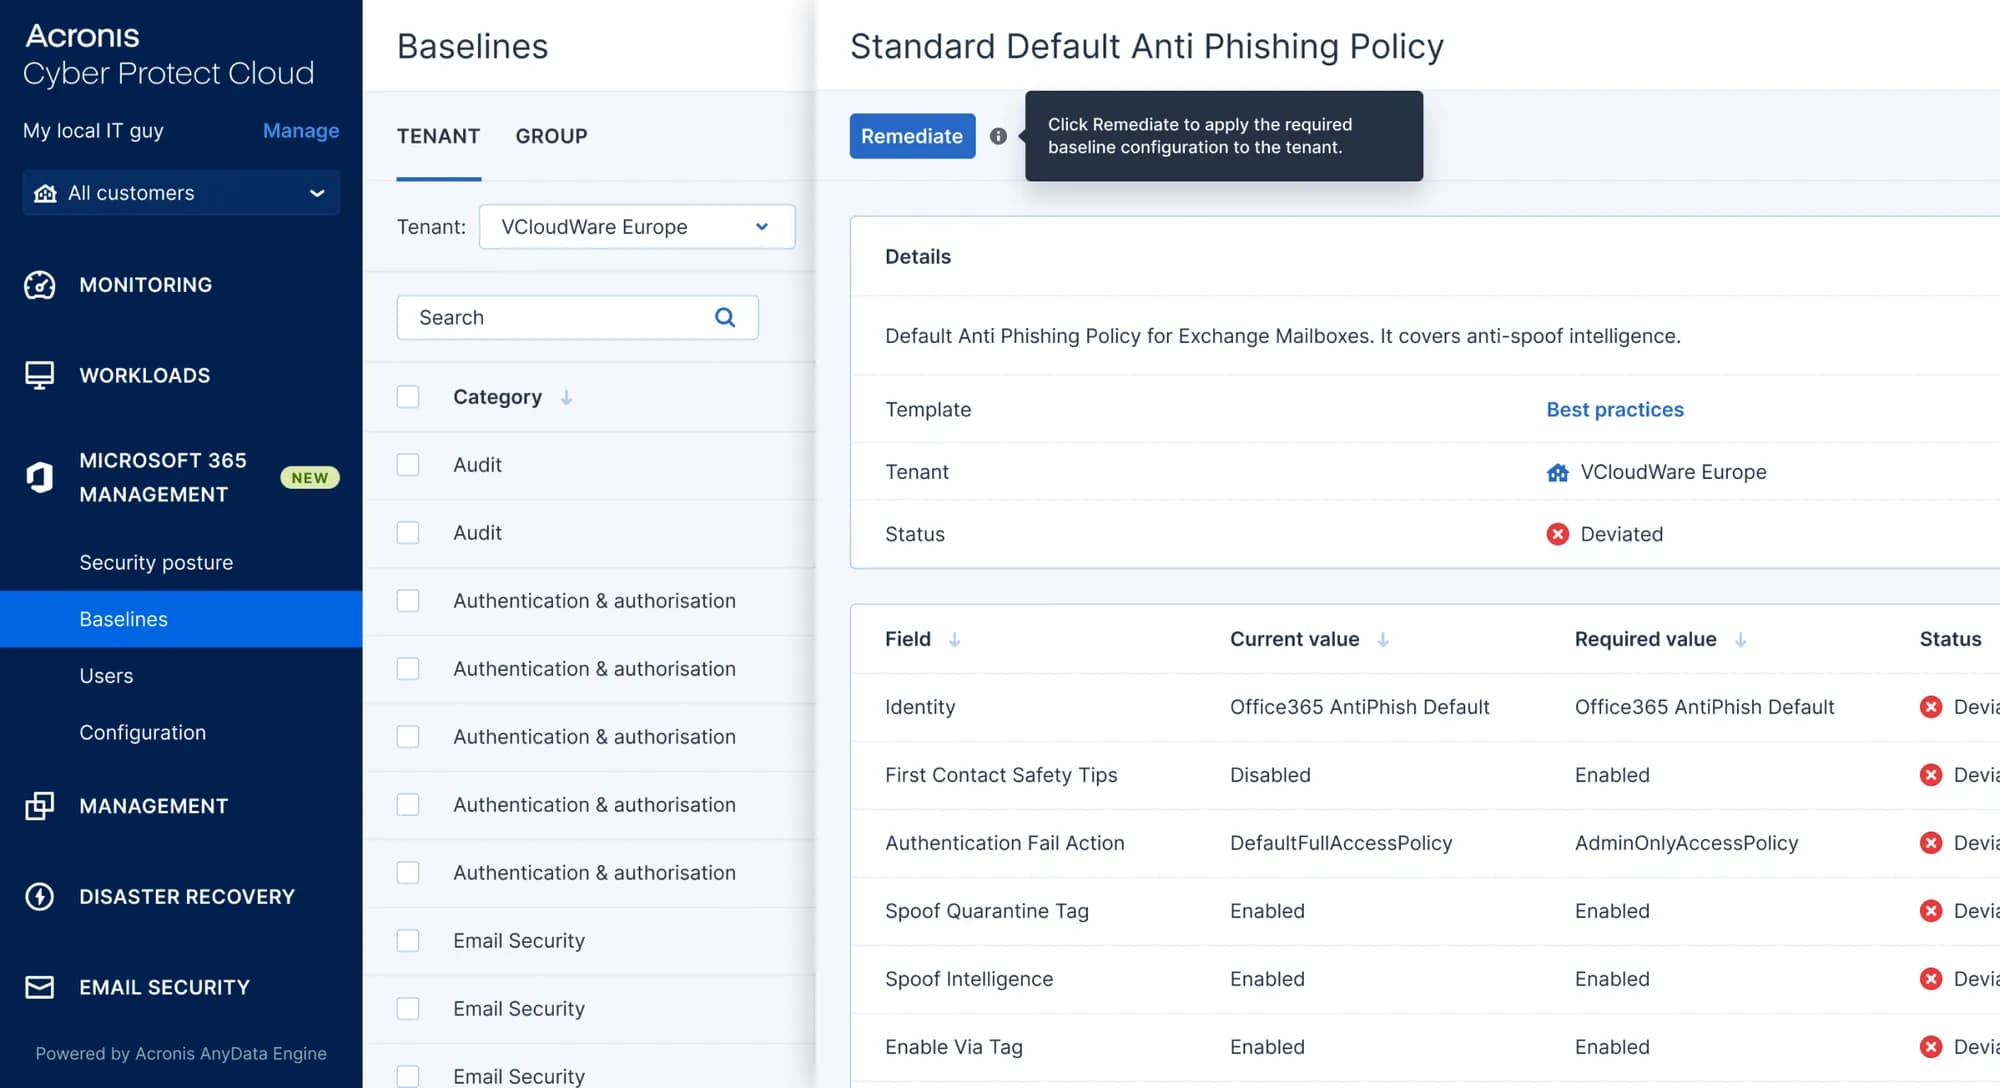Switch to the GROUP tab
The width and height of the screenshot is (2000, 1088).
tap(551, 136)
